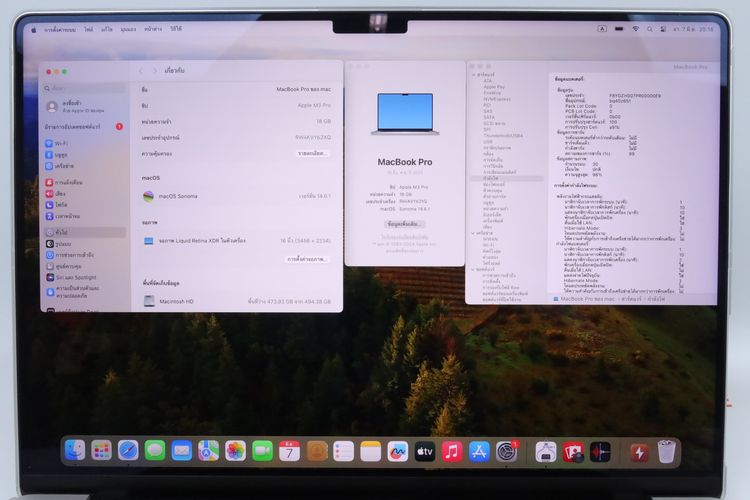
Task: Open Display Settings button in About pane
Action: 307,259
